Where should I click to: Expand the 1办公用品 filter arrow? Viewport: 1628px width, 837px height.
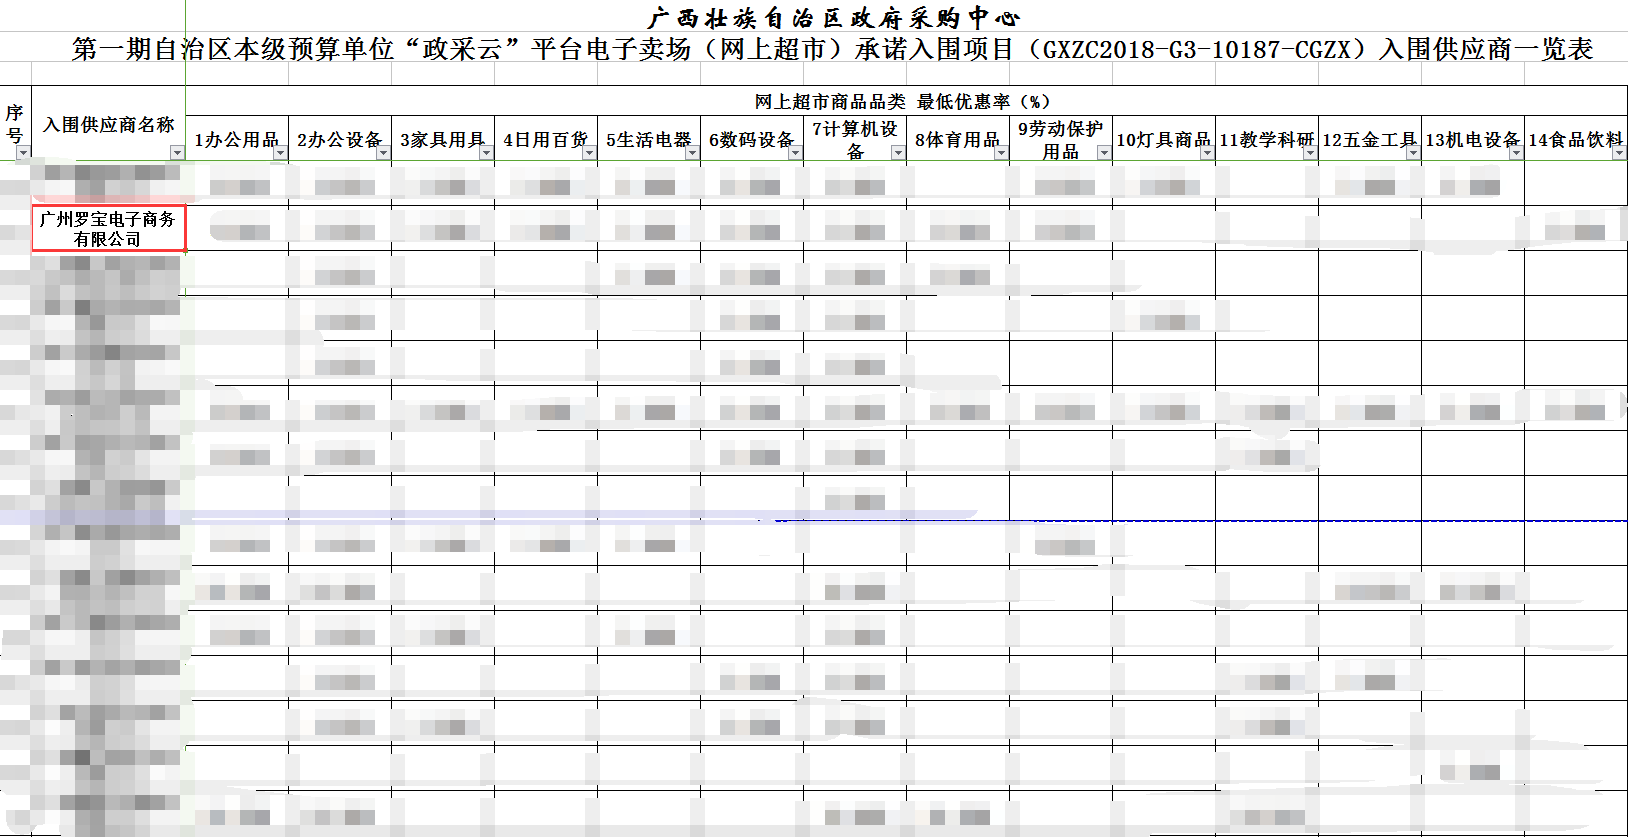pyautogui.click(x=280, y=153)
